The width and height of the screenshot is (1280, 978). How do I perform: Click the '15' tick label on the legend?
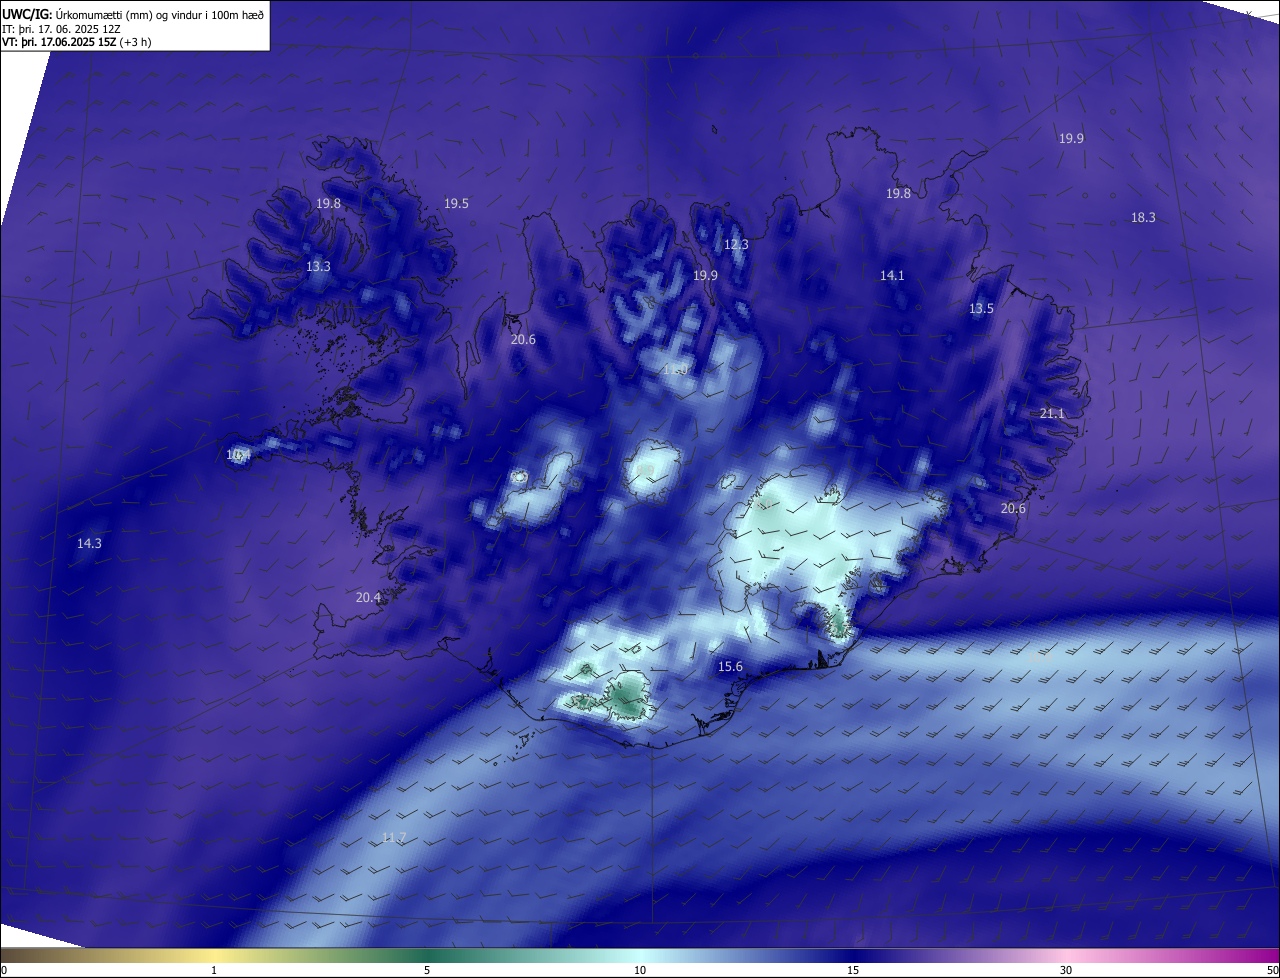click(x=853, y=970)
